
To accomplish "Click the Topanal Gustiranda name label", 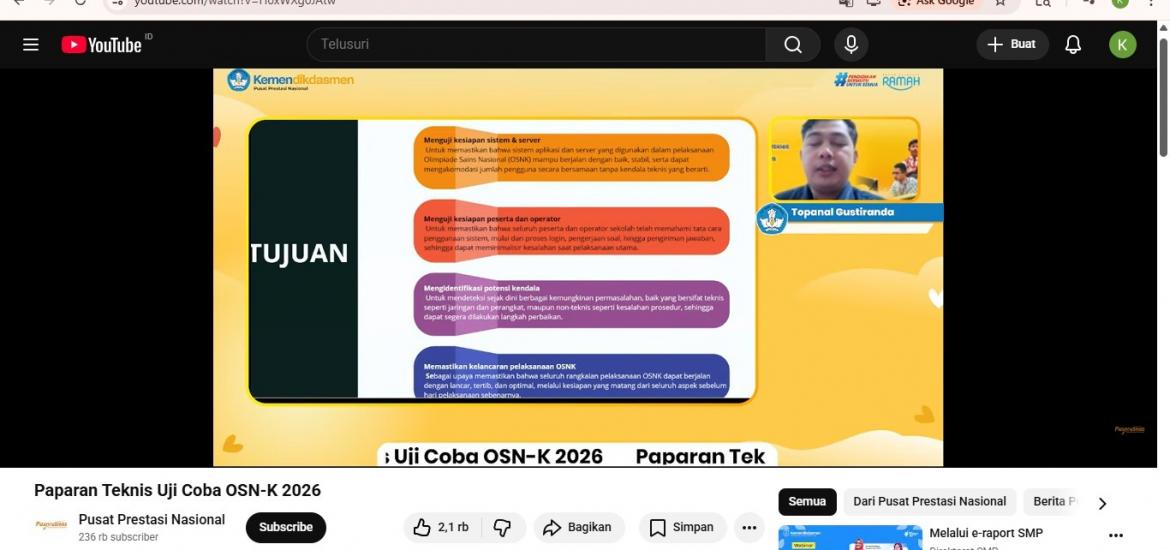I will 842,212.
